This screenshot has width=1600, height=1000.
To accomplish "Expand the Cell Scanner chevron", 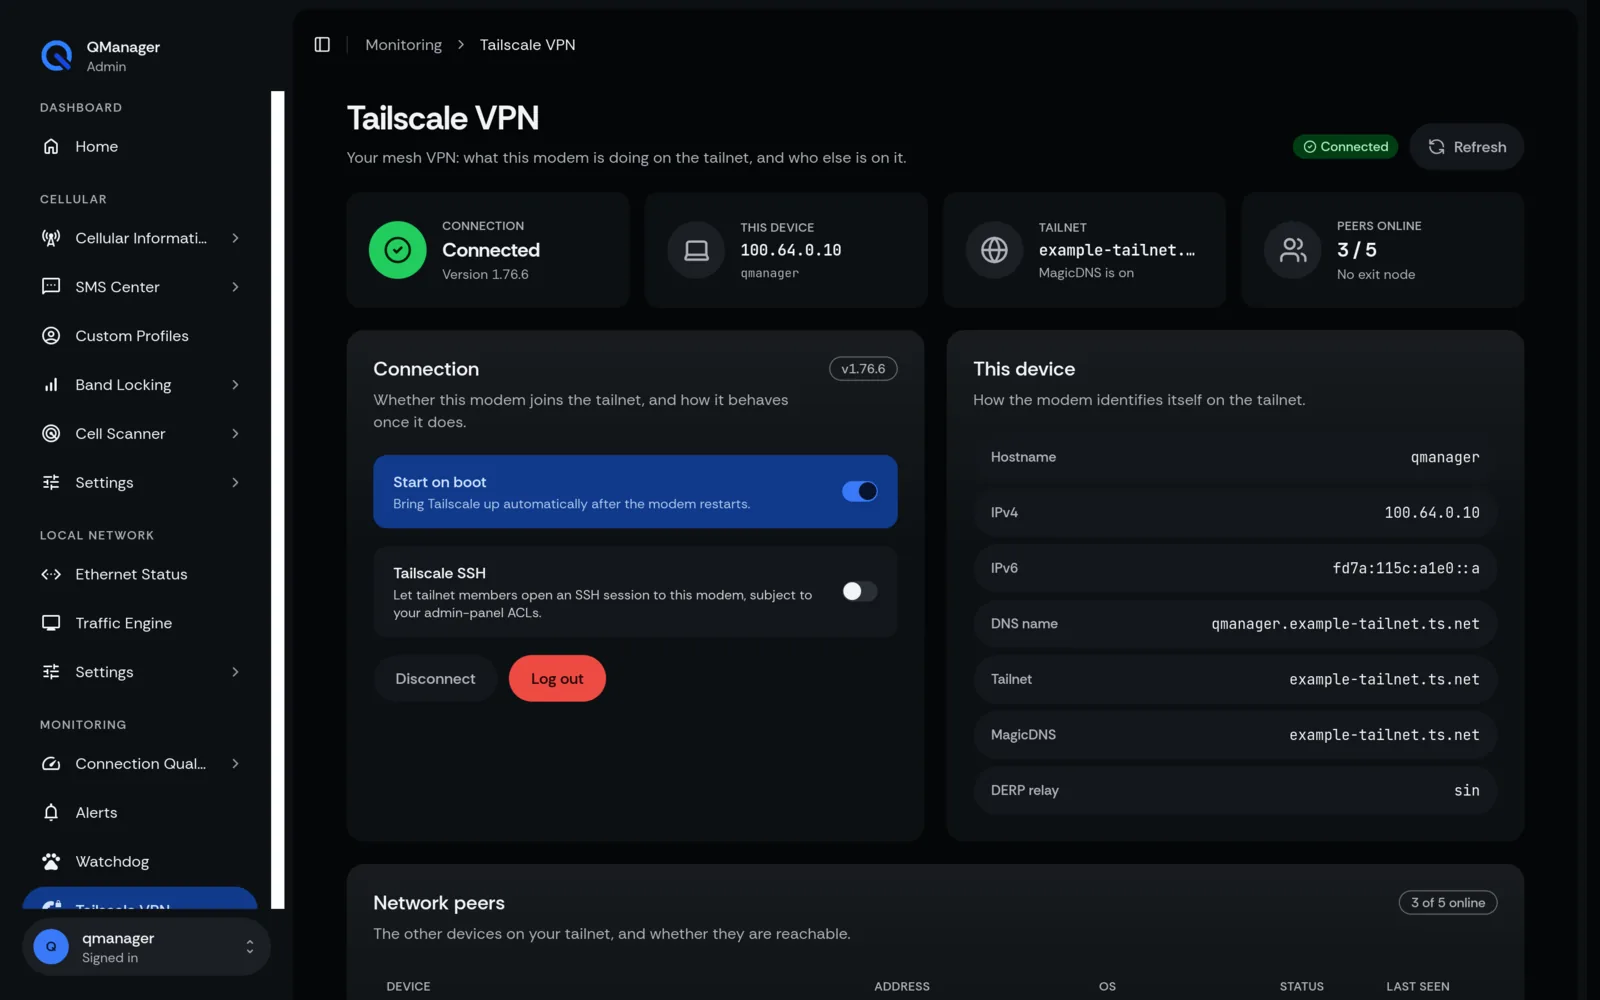I will tap(235, 433).
